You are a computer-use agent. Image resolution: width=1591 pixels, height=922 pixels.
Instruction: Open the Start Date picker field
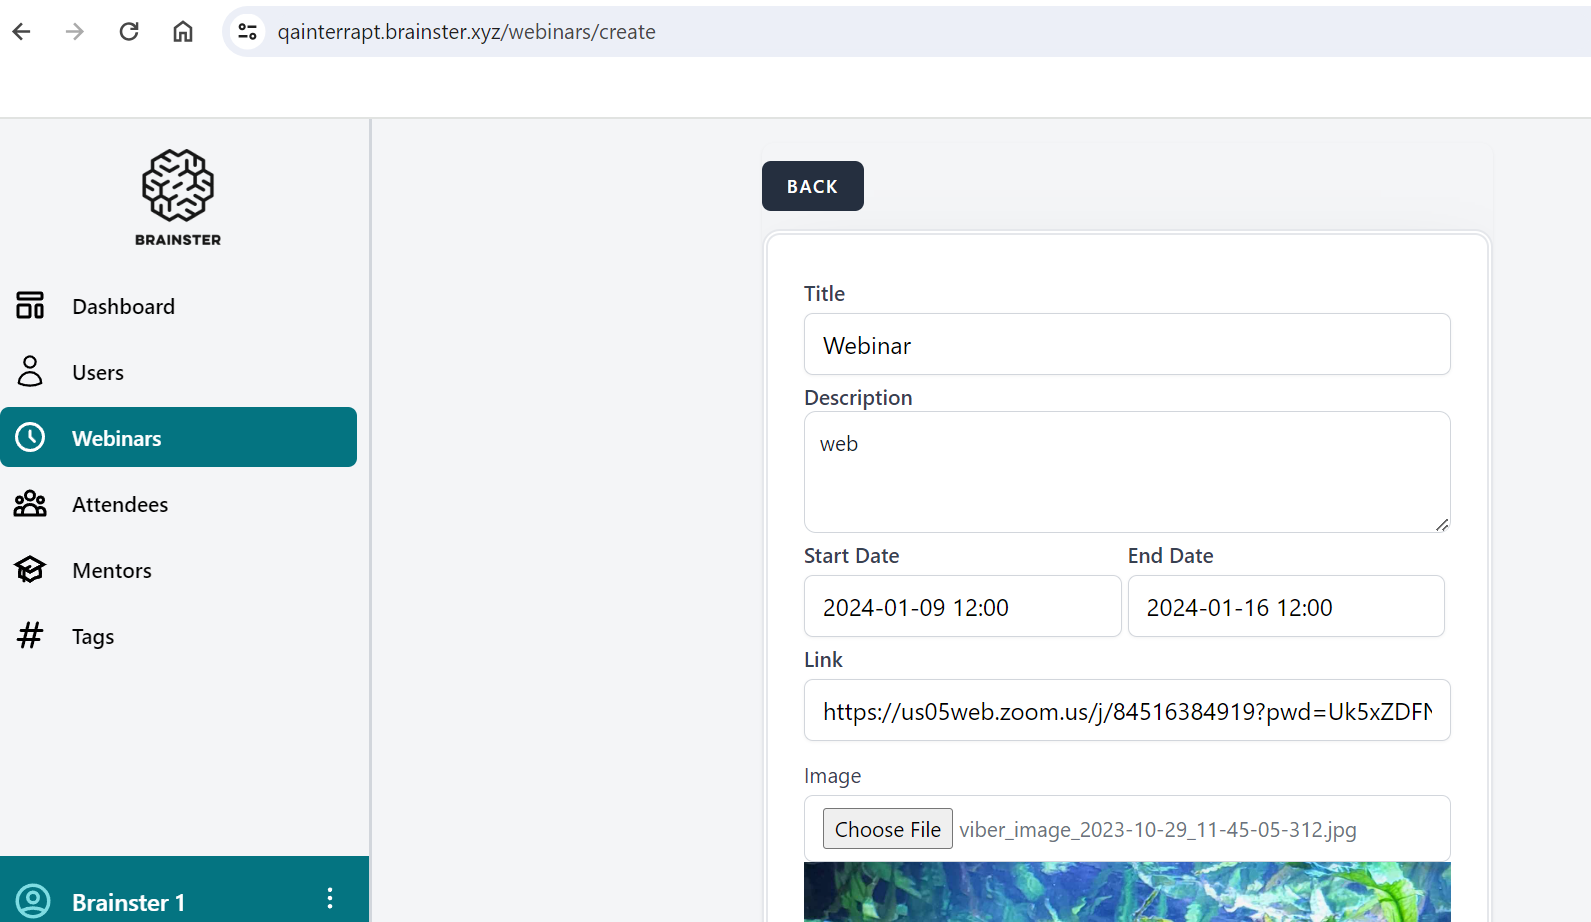point(962,607)
